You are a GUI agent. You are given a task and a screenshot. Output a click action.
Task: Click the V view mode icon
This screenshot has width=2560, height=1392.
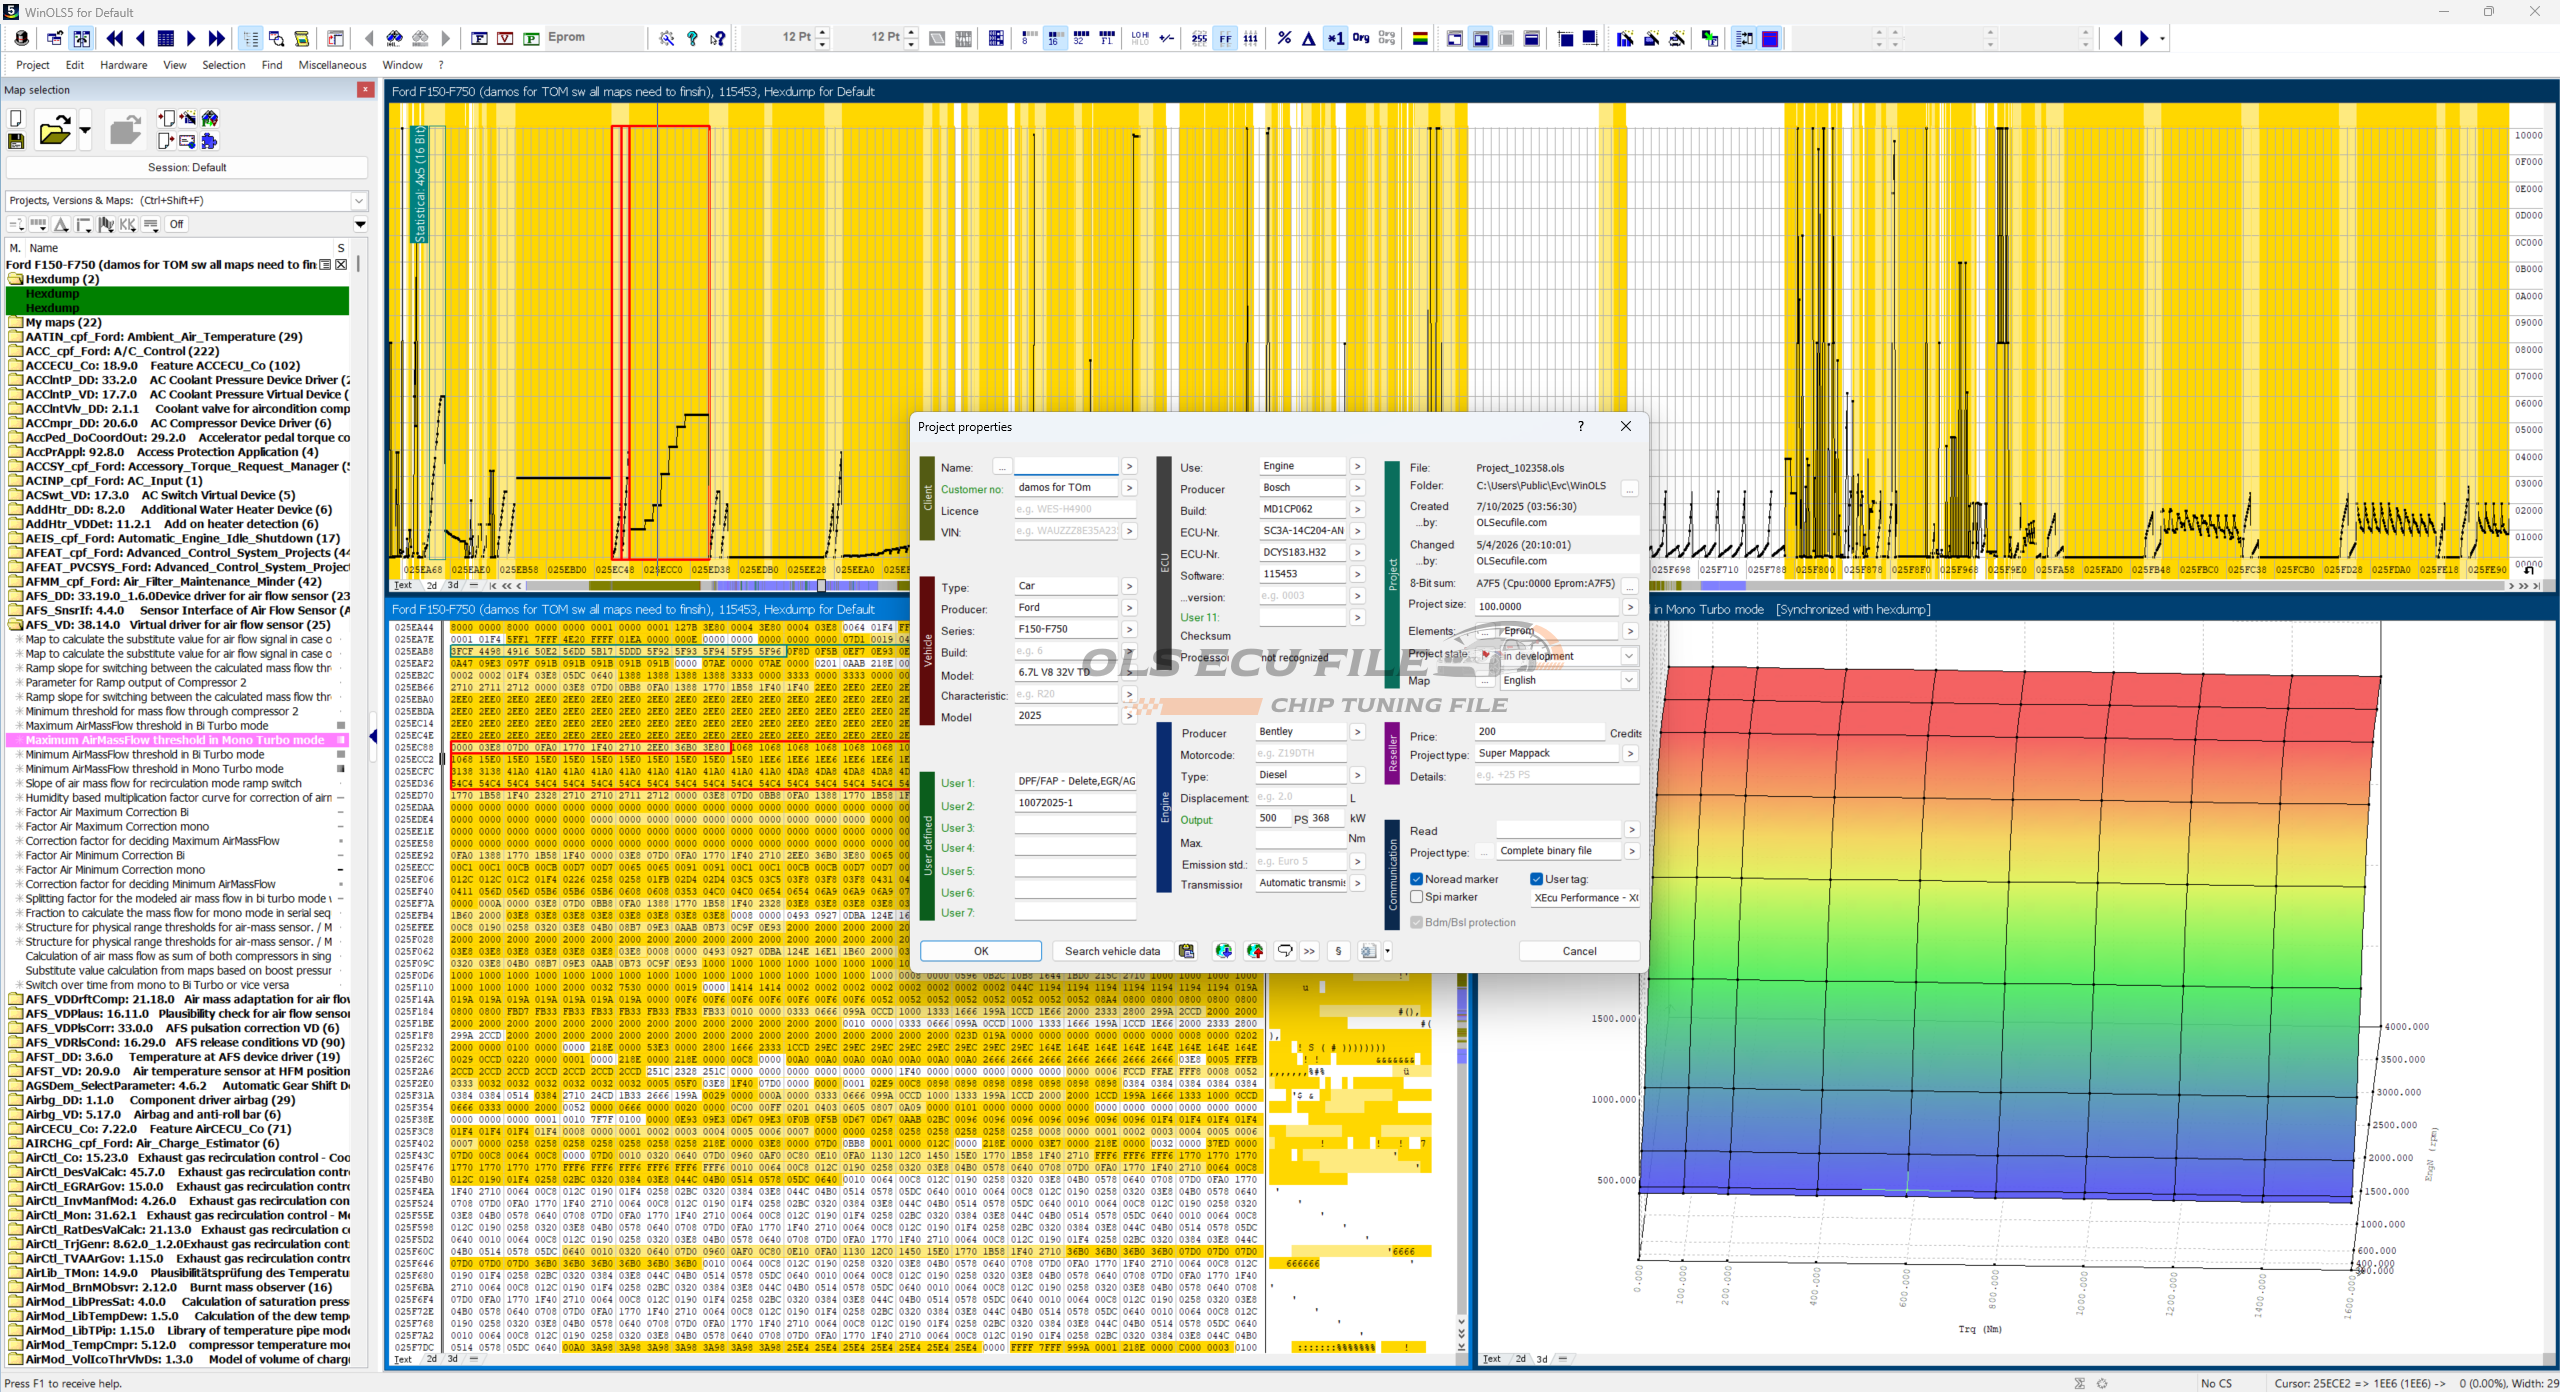(x=505, y=38)
